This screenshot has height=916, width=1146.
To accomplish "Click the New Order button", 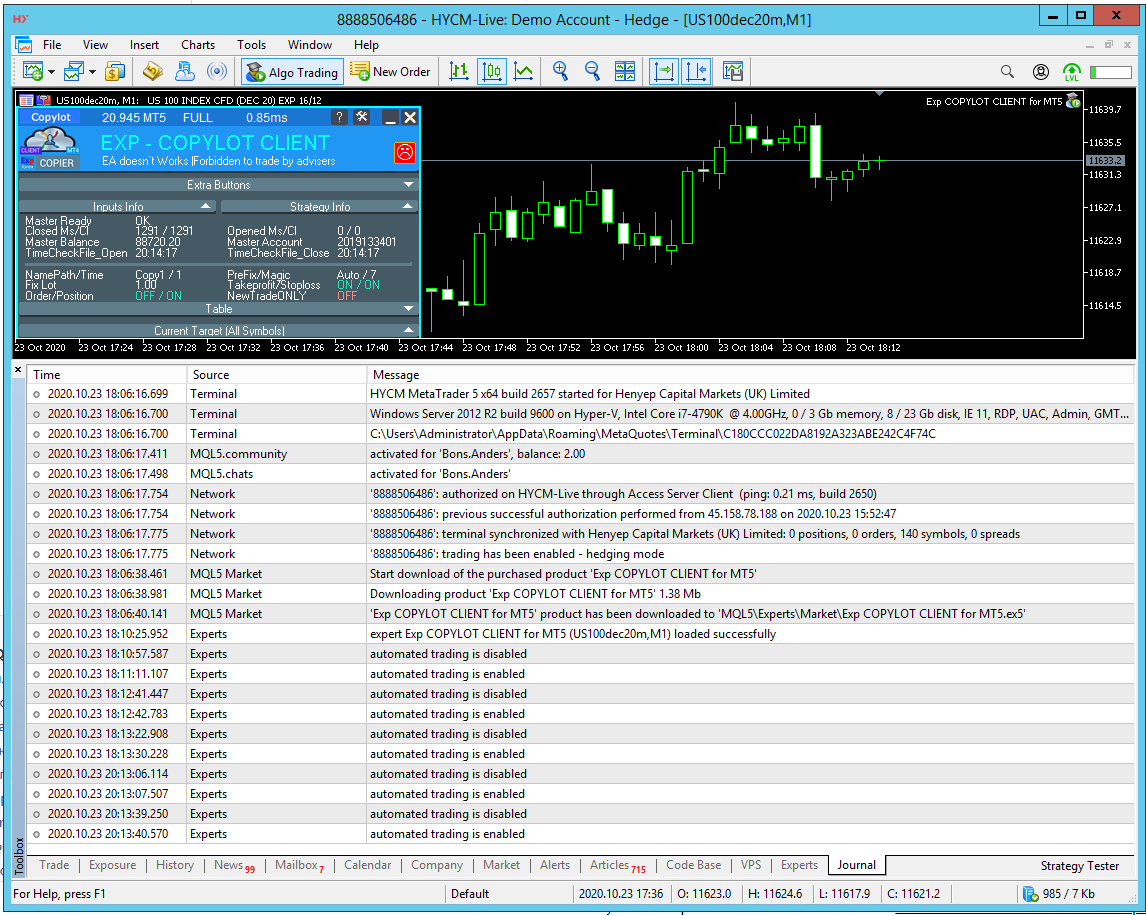I will coord(391,72).
